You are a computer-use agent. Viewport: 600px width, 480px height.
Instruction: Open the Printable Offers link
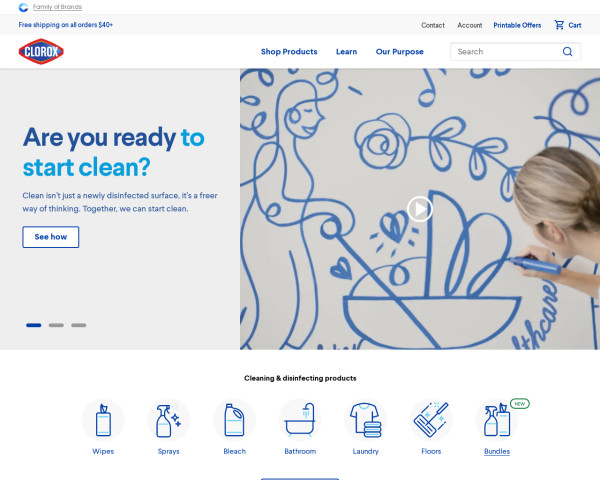click(517, 25)
